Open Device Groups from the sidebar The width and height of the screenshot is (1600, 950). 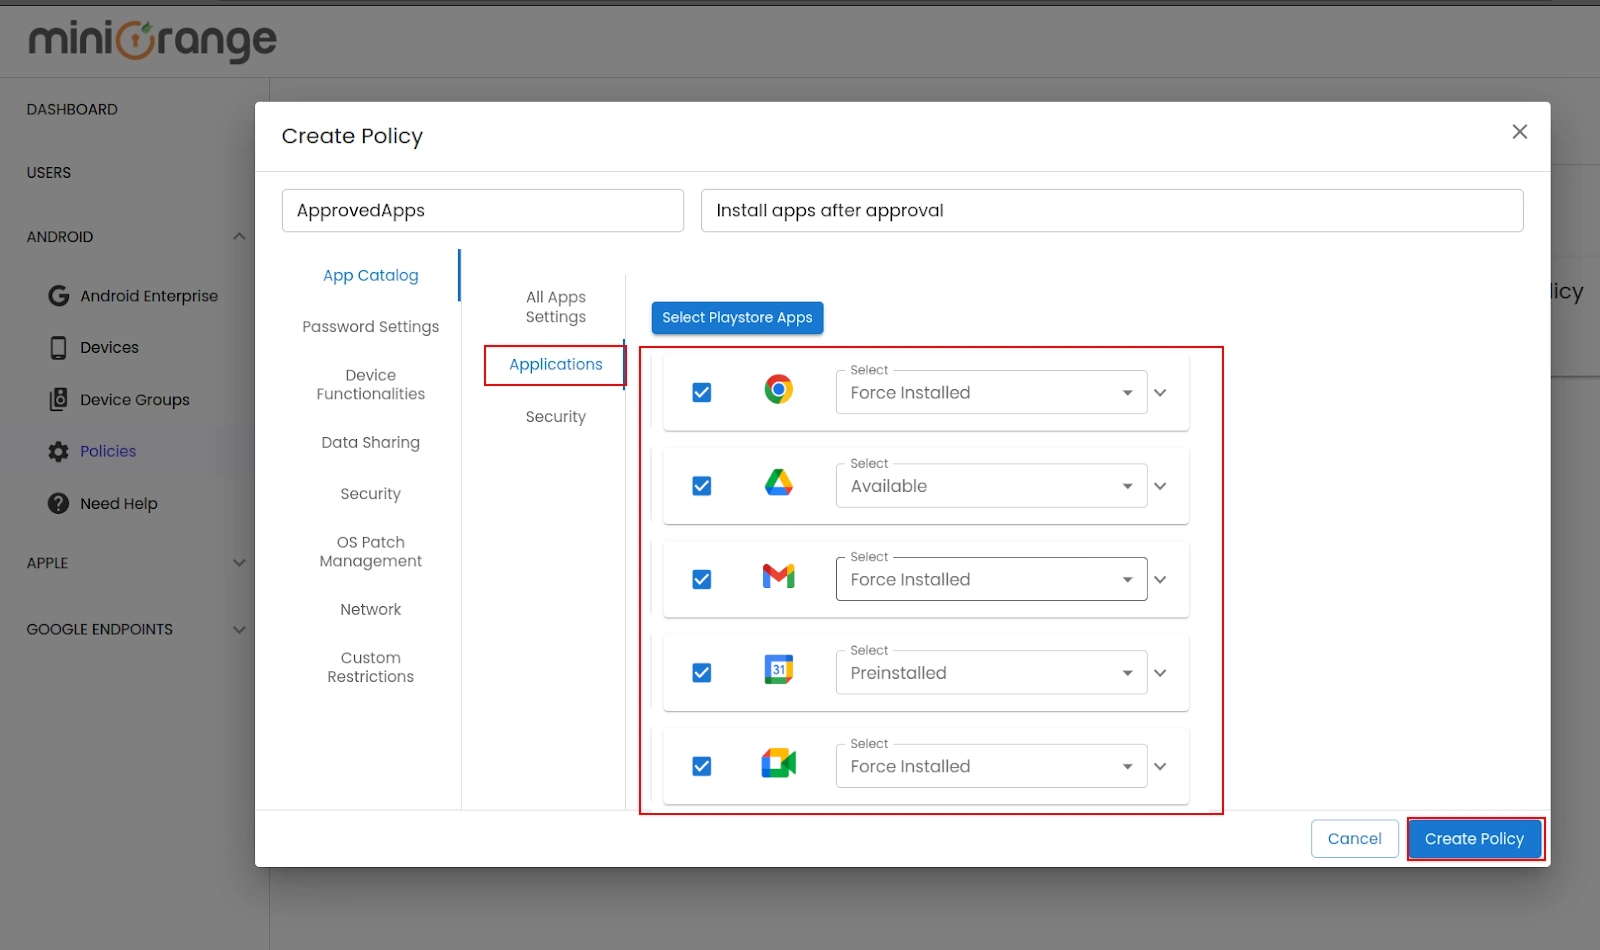tap(134, 399)
